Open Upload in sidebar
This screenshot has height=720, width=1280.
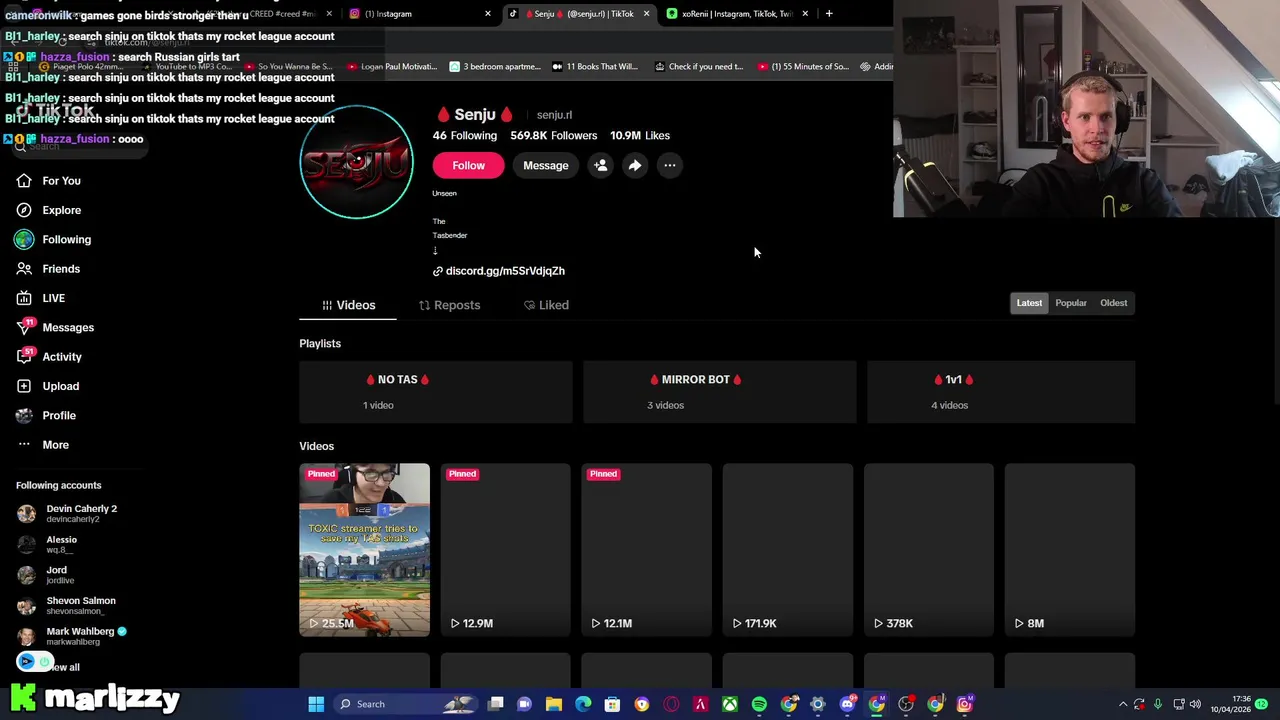pos(47,386)
